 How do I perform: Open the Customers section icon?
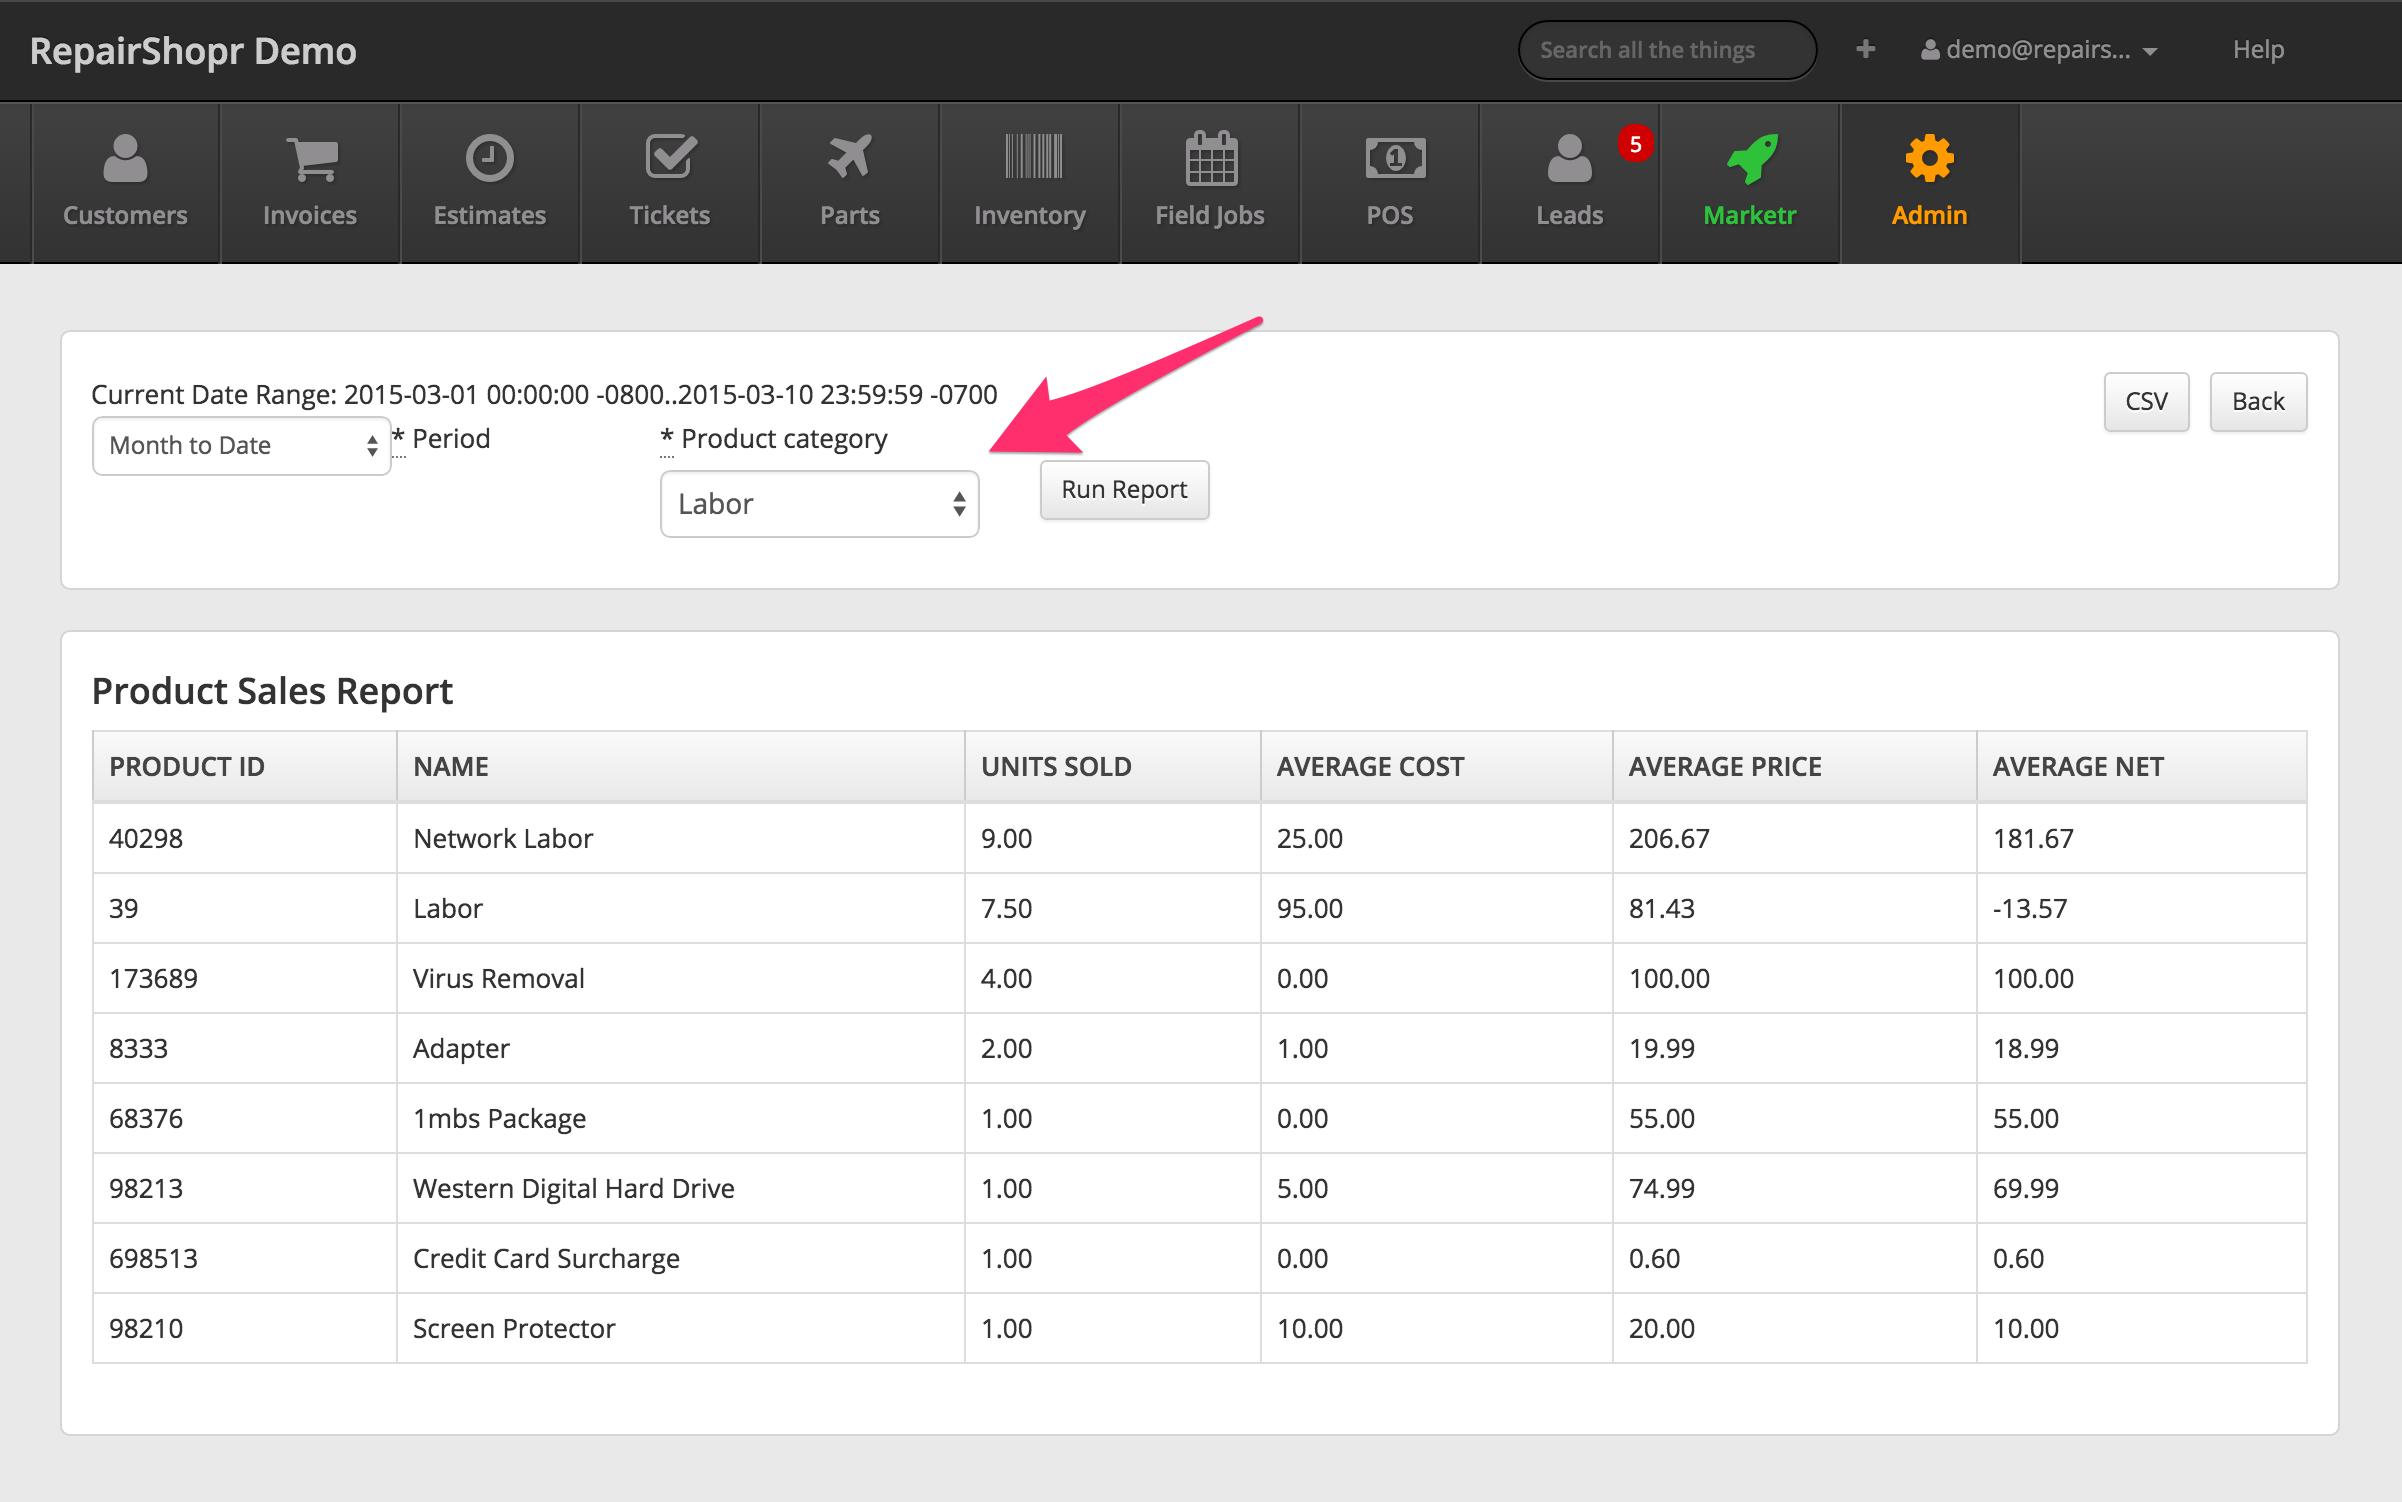[125, 159]
